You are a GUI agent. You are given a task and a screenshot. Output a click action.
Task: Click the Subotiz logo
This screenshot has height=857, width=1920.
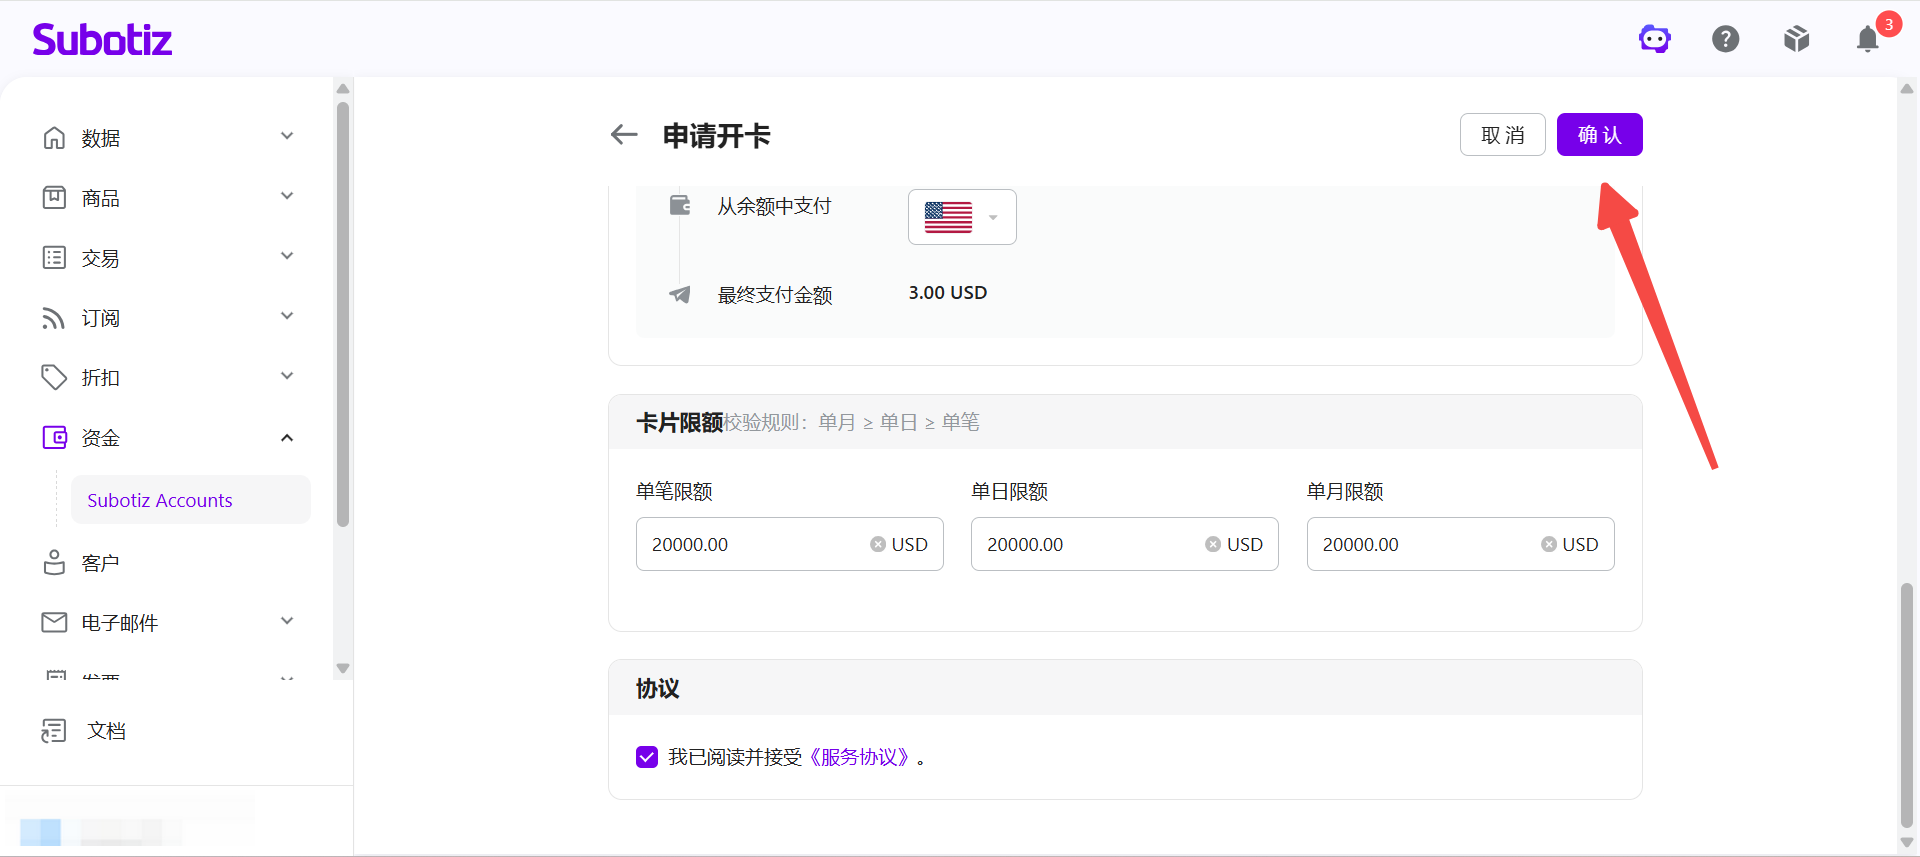[x=102, y=39]
